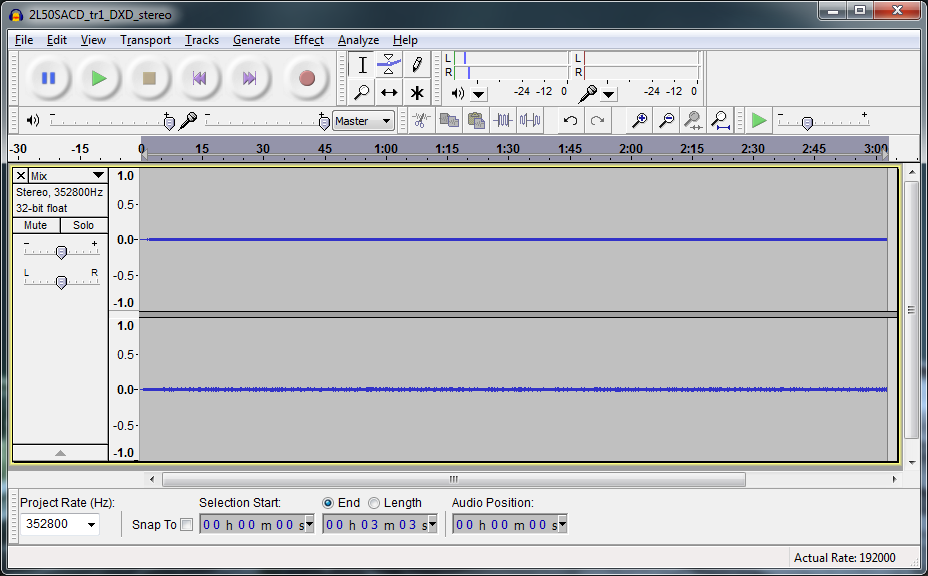Open input meter dropdown arrow
Image resolution: width=928 pixels, height=576 pixels.
(608, 94)
